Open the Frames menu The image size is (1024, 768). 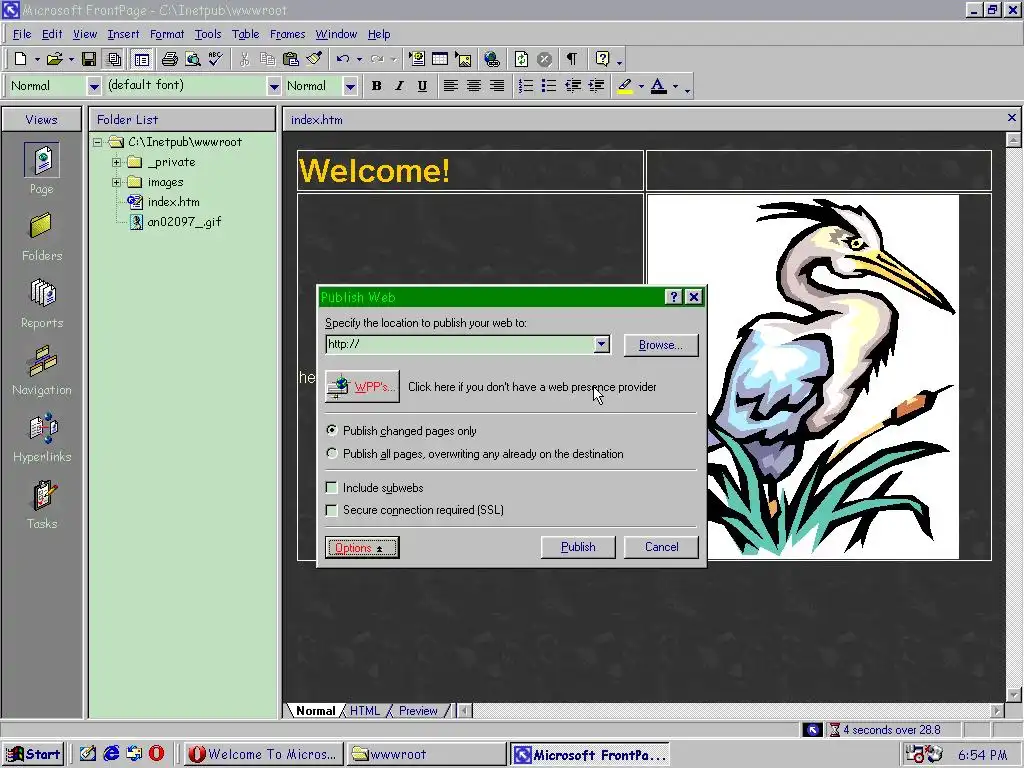[x=287, y=34]
